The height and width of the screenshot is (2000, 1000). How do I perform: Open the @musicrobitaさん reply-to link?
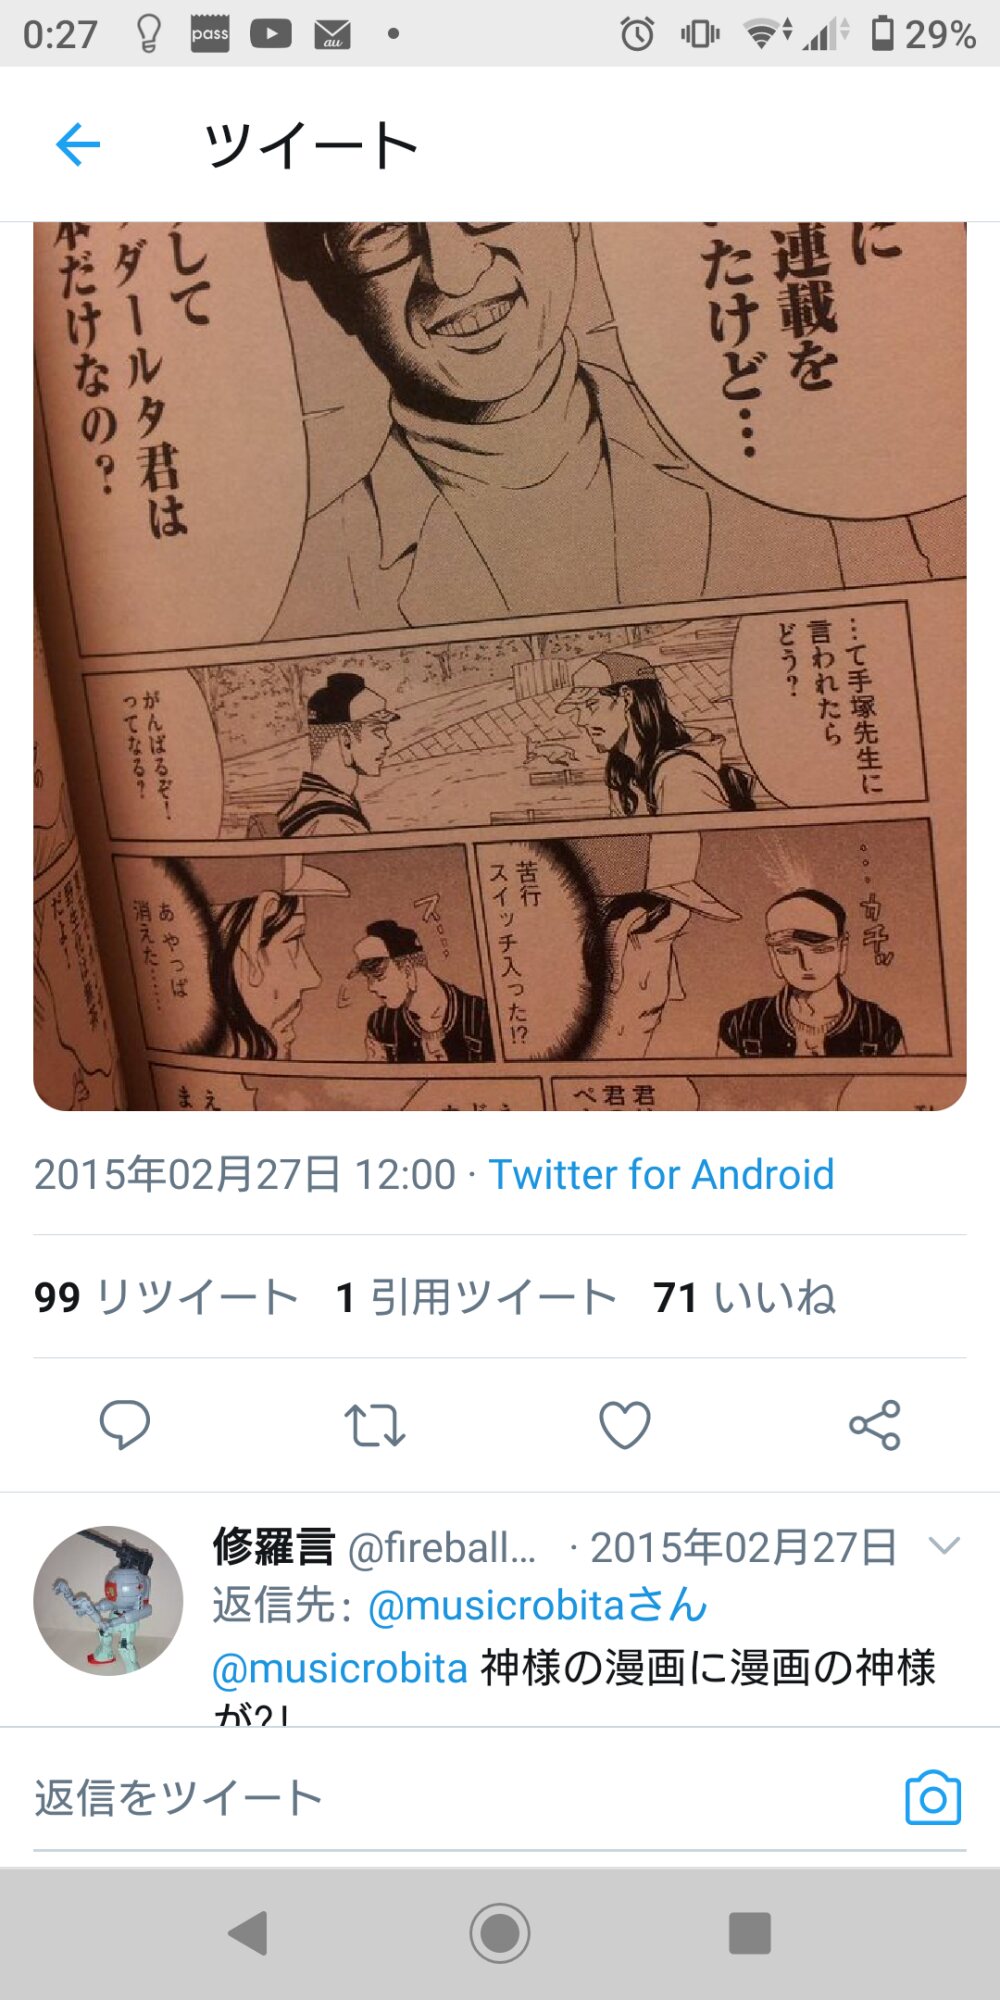tap(538, 1605)
